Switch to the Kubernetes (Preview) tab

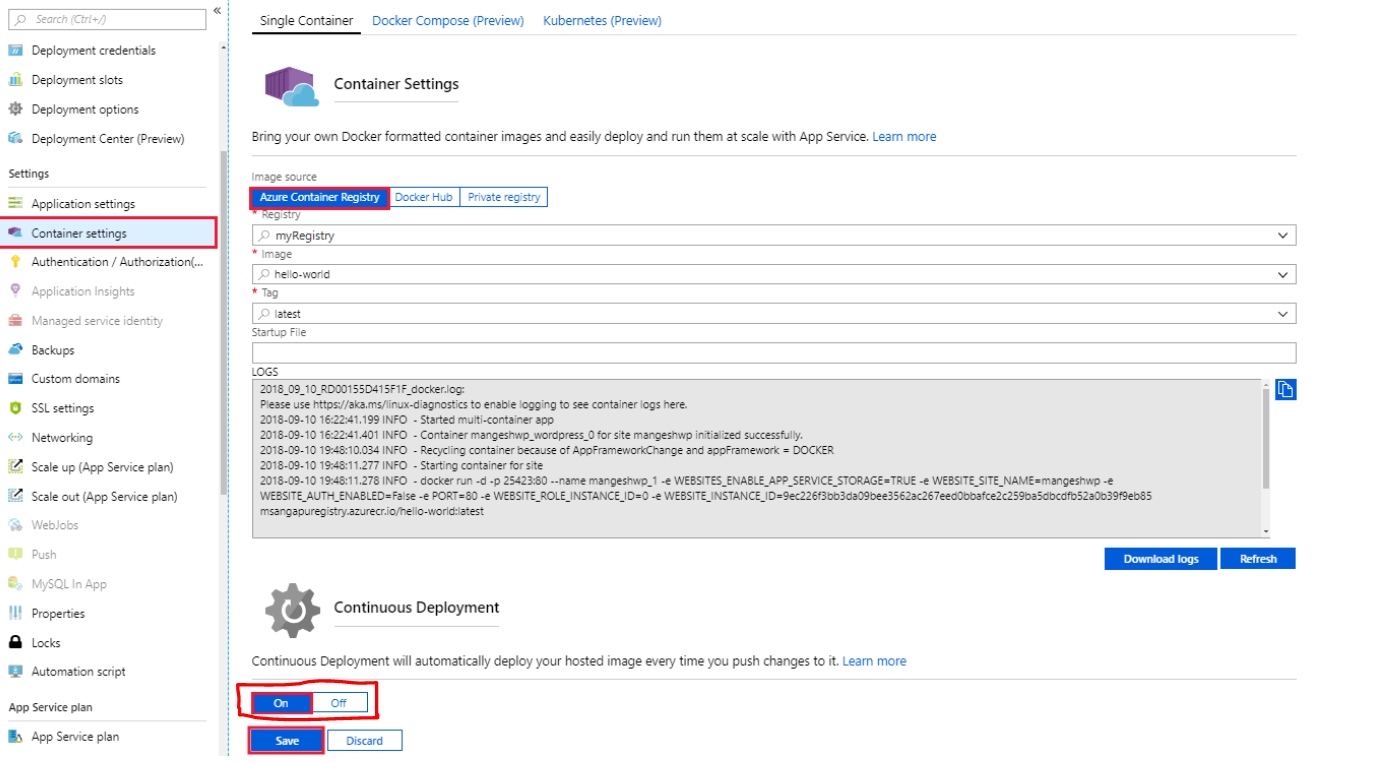tap(602, 21)
